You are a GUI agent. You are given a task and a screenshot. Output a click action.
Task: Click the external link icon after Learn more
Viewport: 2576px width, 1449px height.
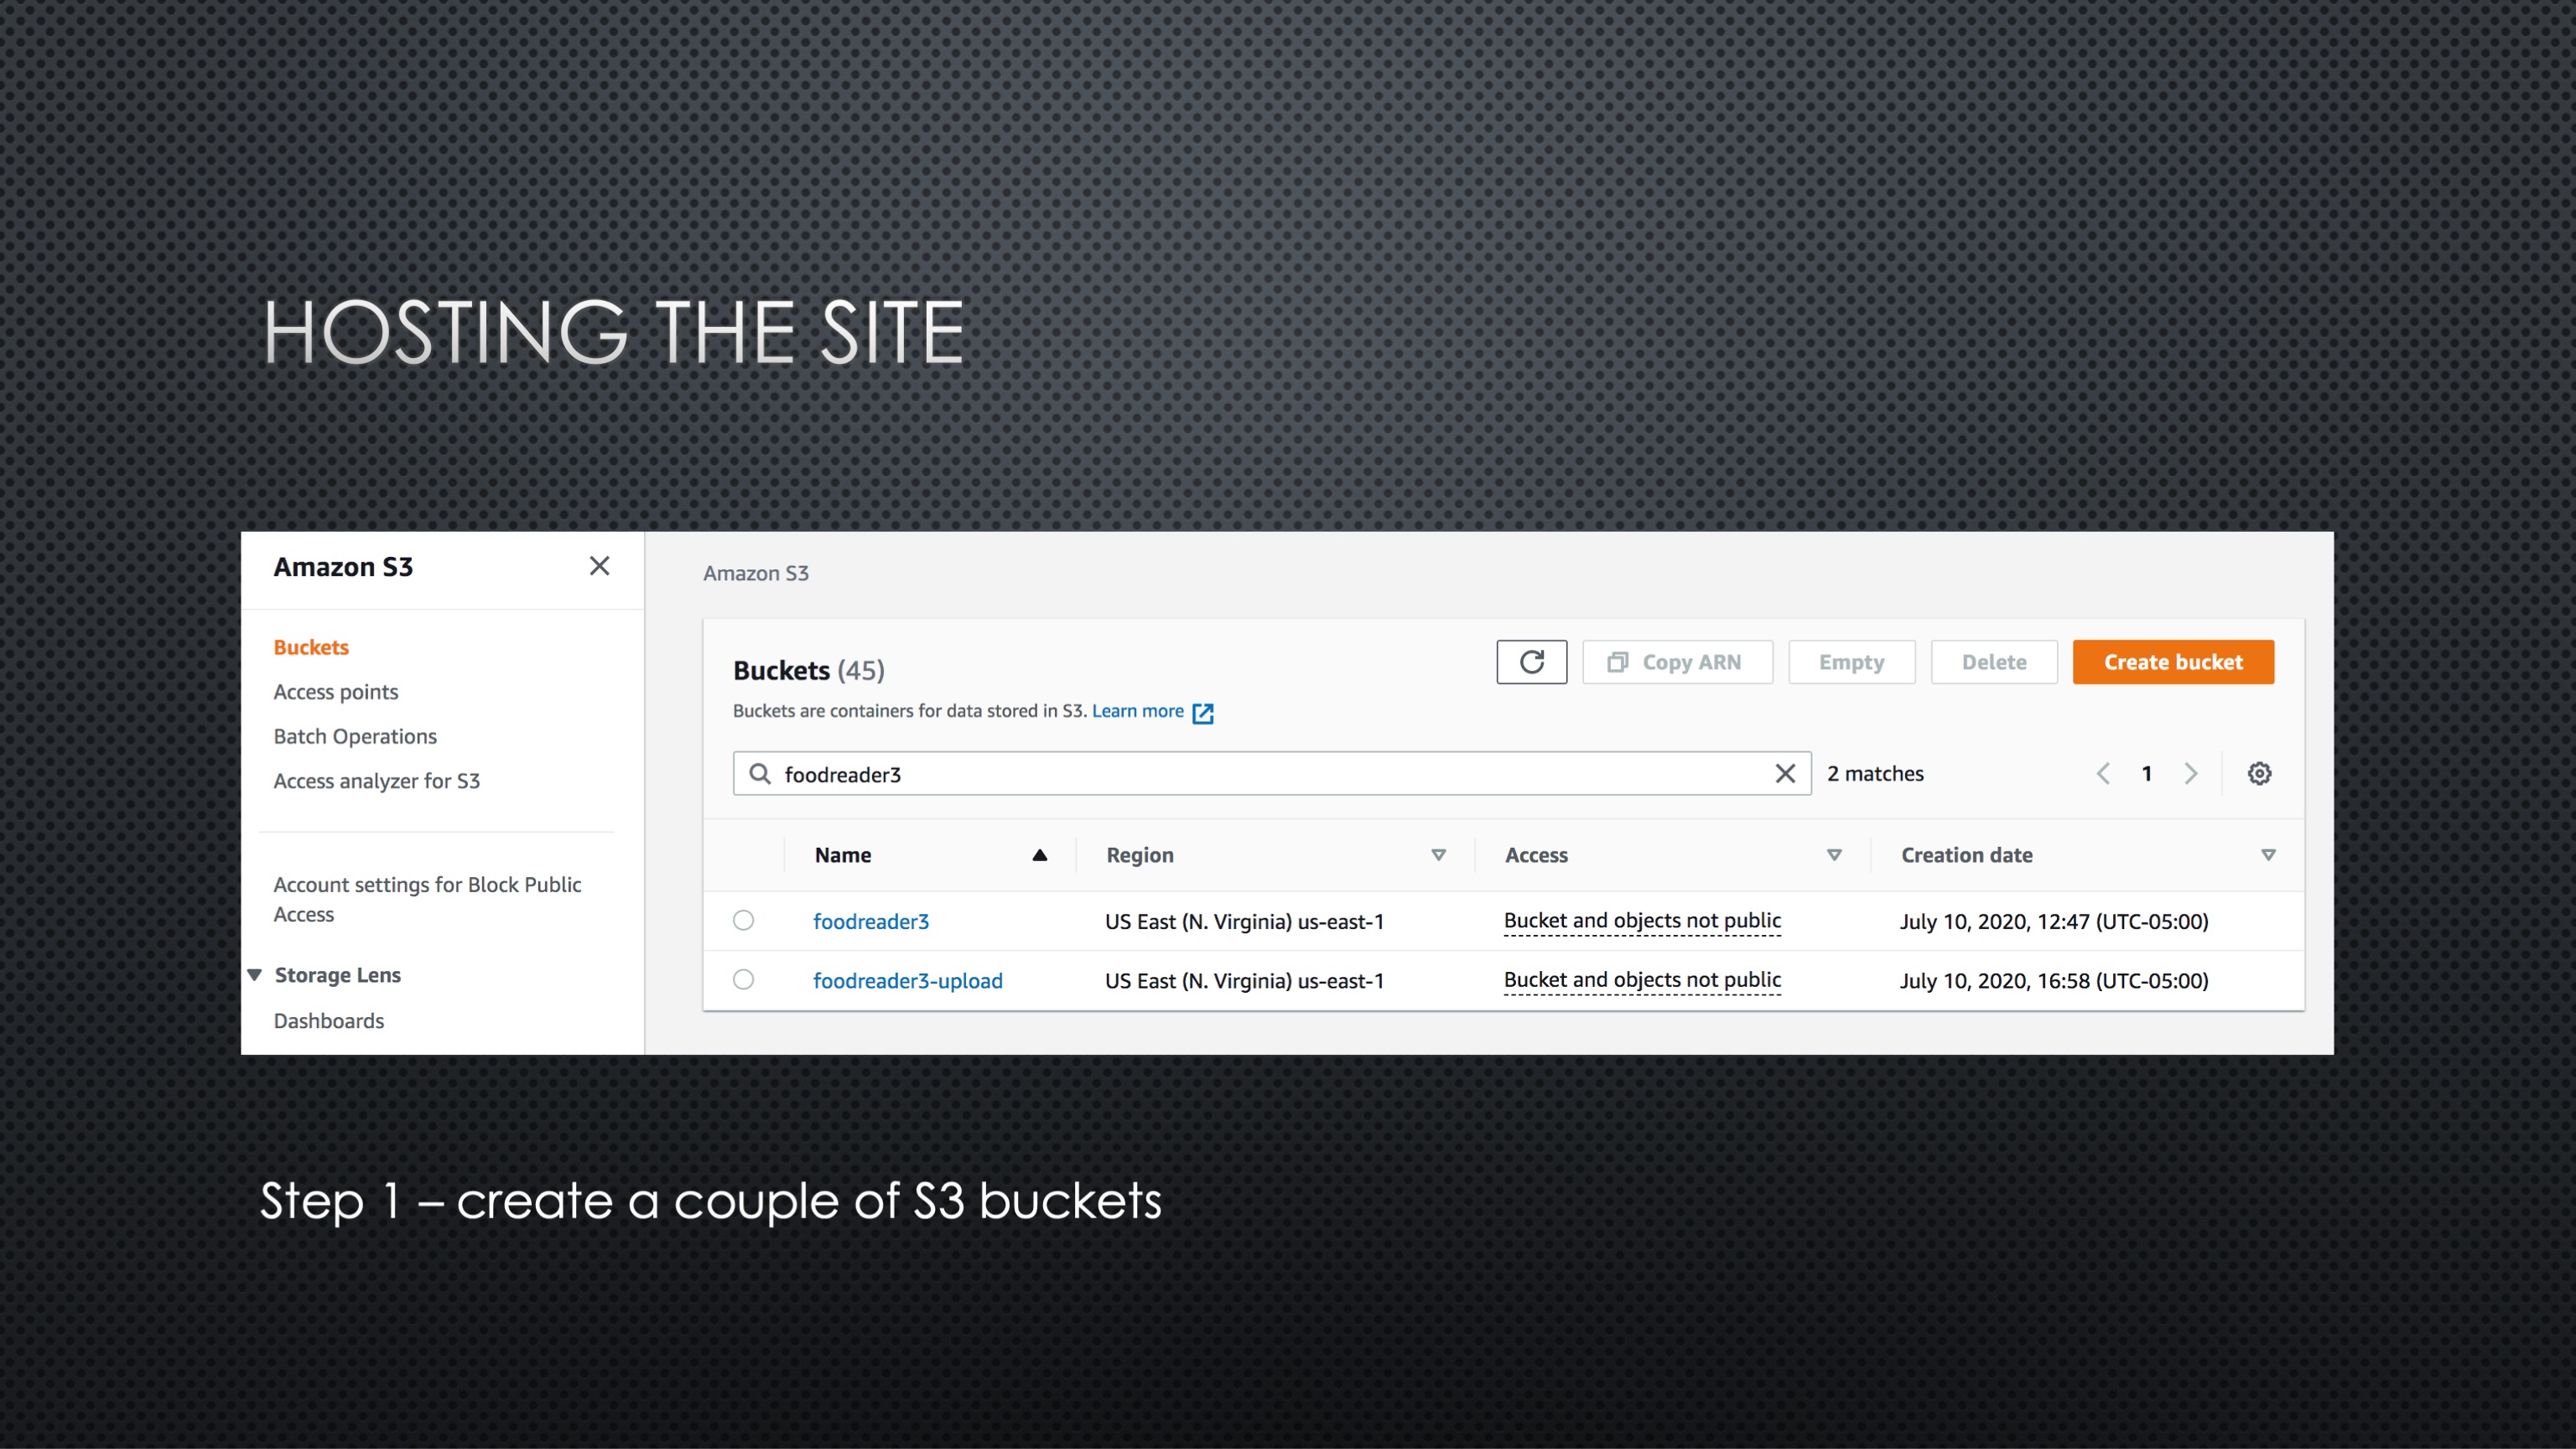tap(1203, 713)
